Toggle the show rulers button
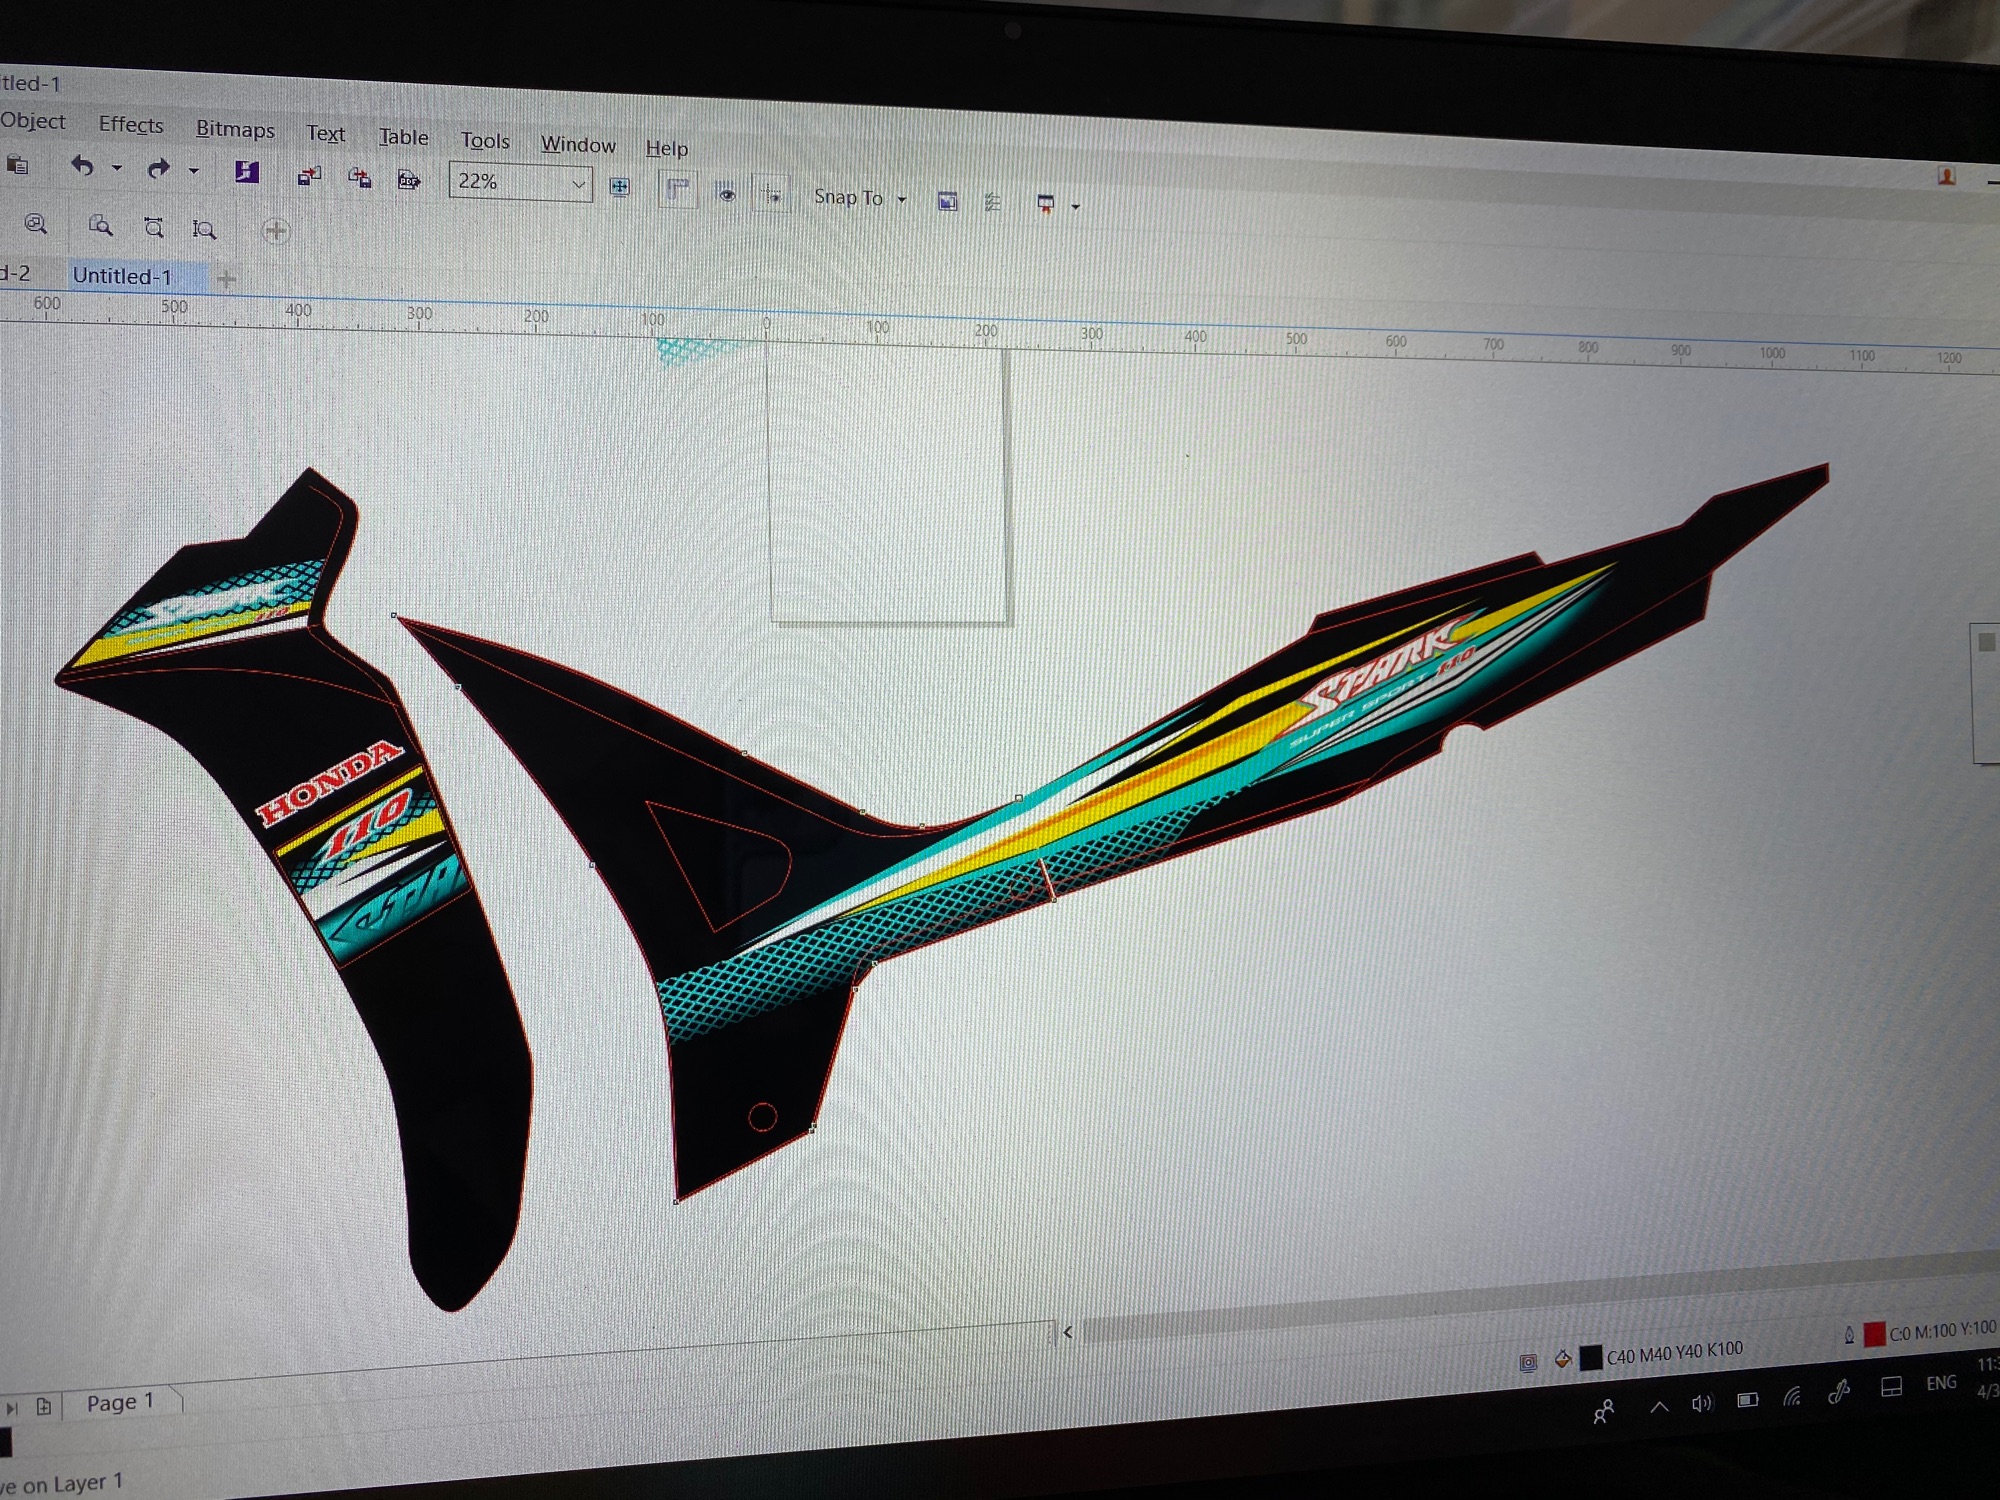 tap(678, 189)
